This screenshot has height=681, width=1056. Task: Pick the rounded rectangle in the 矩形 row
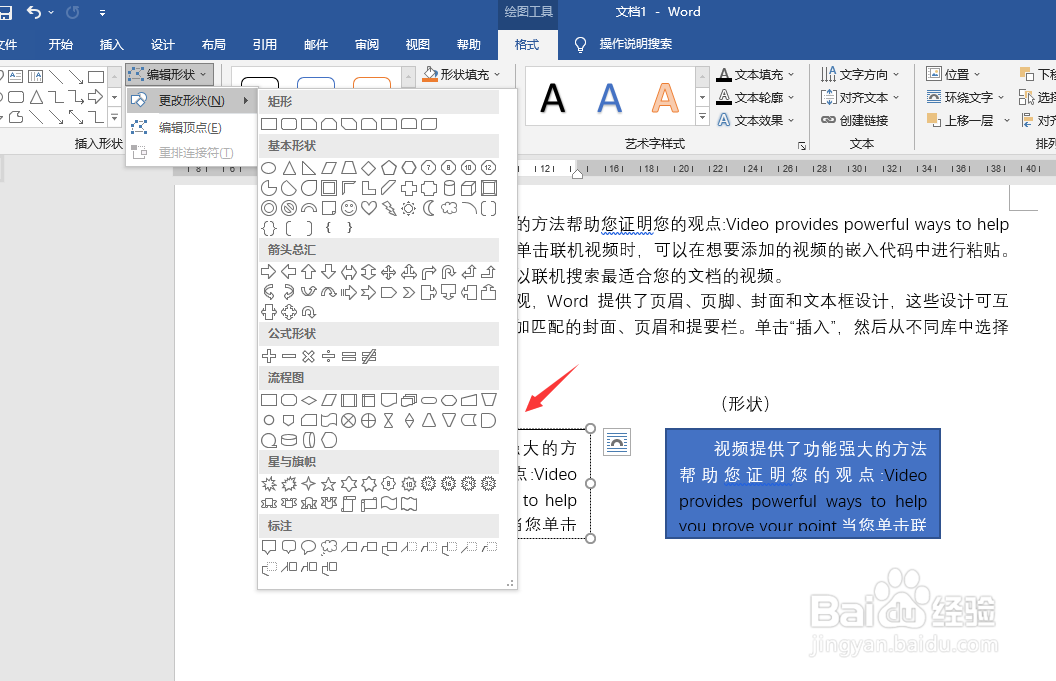click(x=289, y=124)
